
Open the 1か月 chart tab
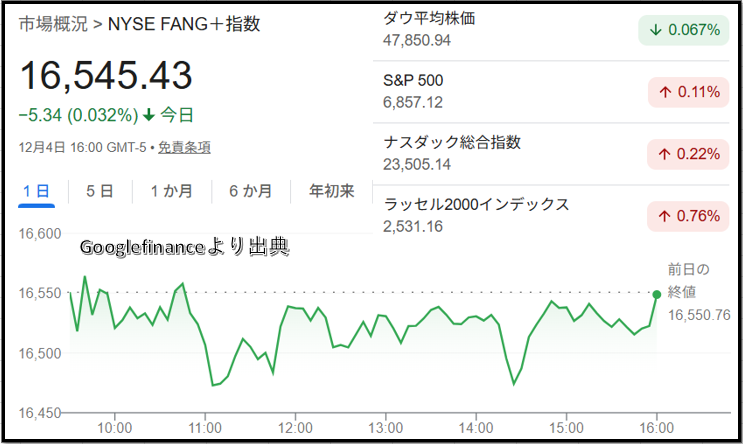[x=172, y=191]
